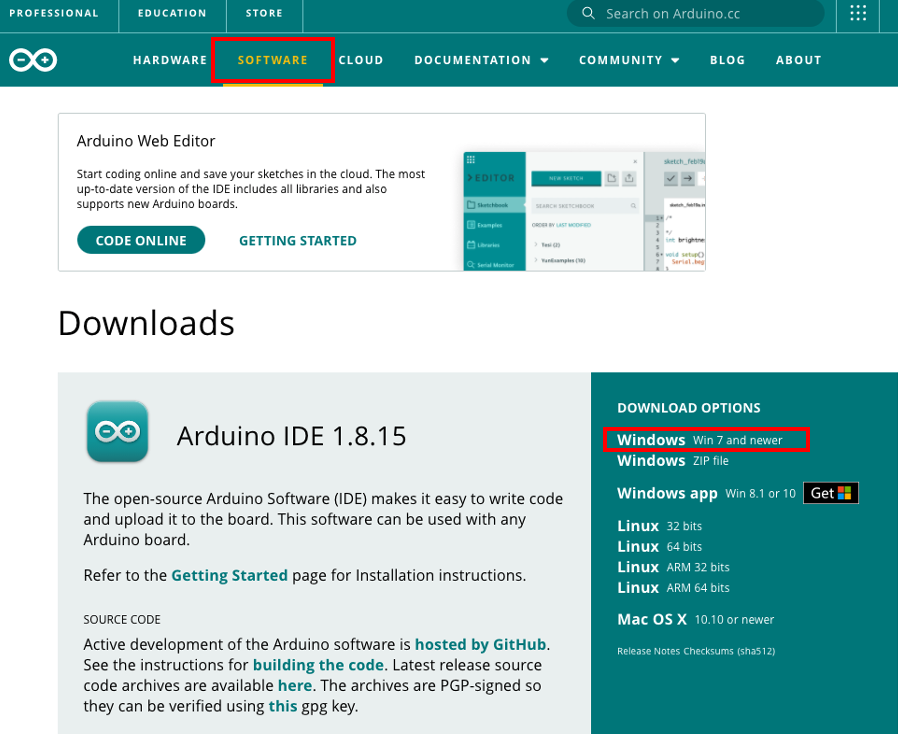Image resolution: width=898 pixels, height=734 pixels.
Task: Open the apps grid icon
Action: 858,13
